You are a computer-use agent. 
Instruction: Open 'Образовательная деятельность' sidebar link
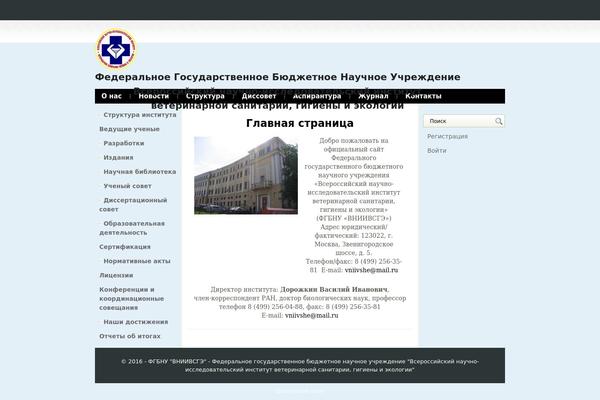point(132,228)
